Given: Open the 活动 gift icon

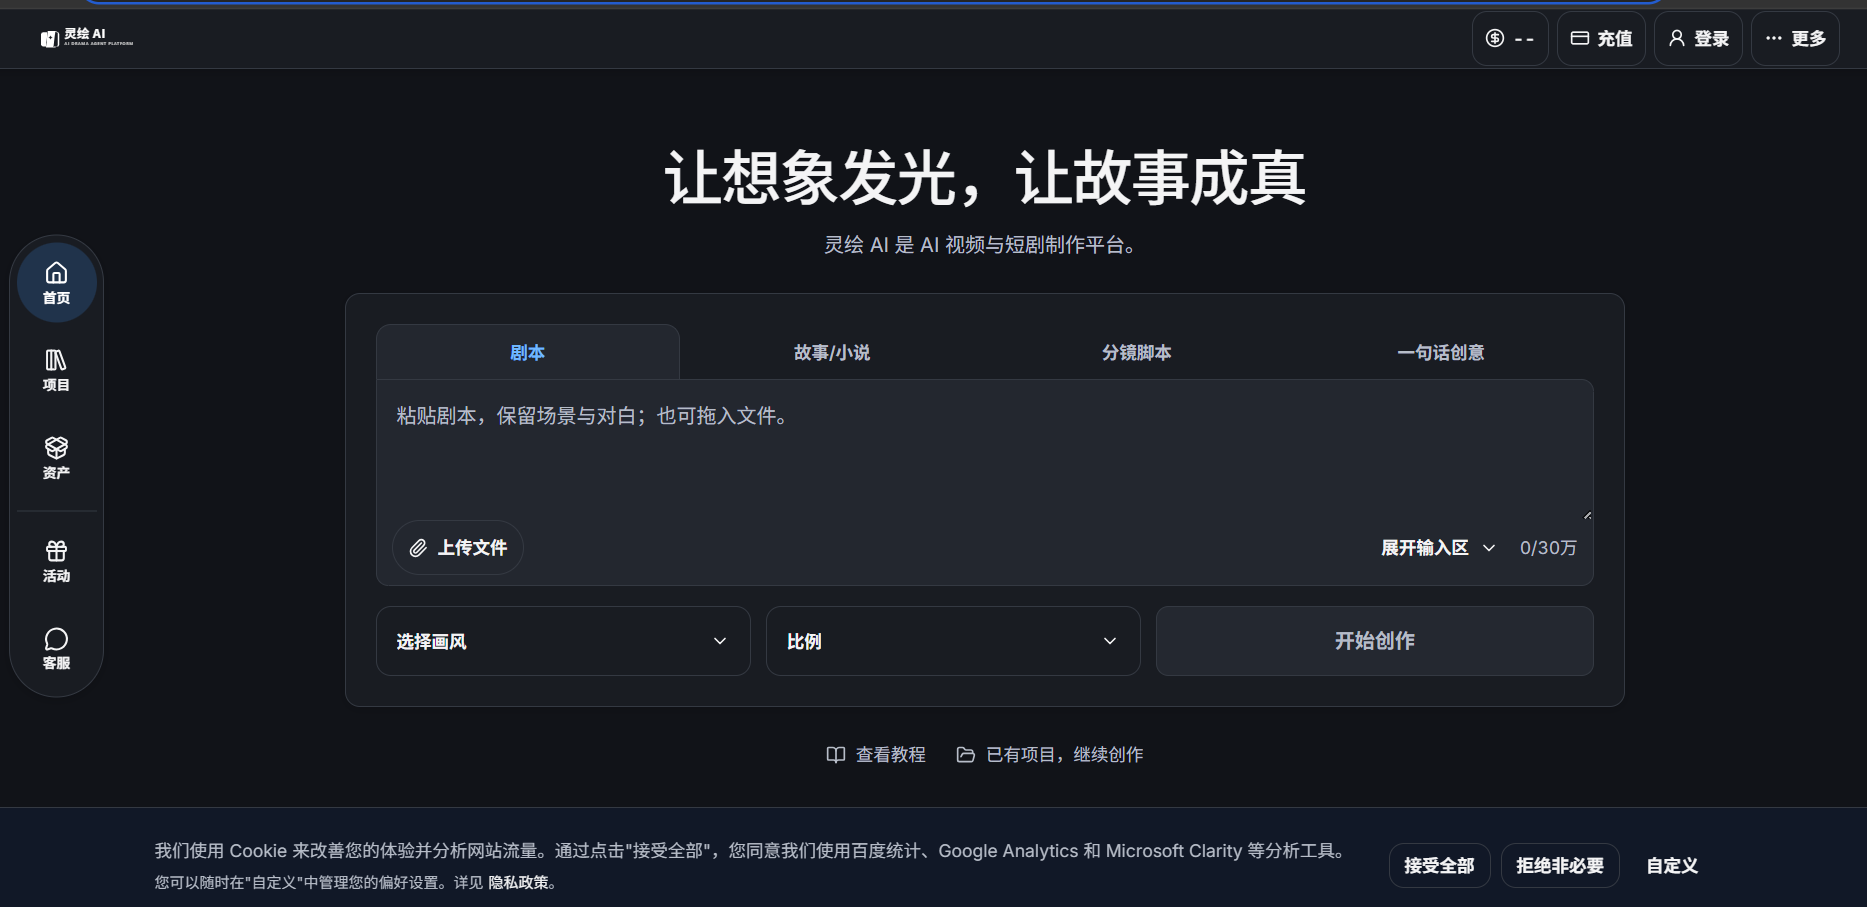Looking at the screenshot, I should click(57, 561).
